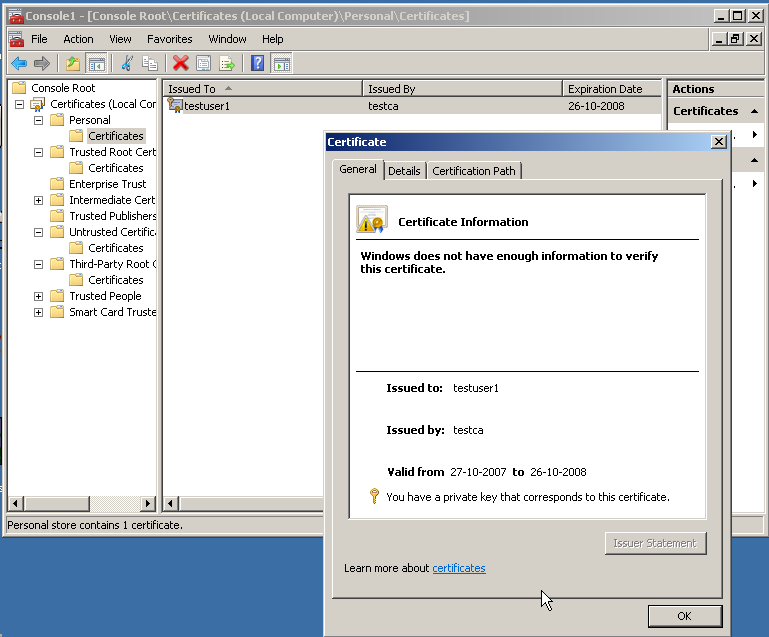Collapse the Personal store node
The height and width of the screenshot is (637, 769).
point(38,120)
